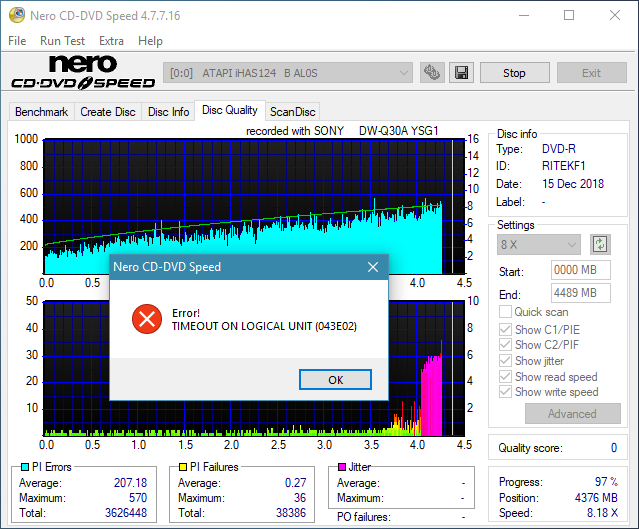This screenshot has height=529, width=639.
Task: Close the error dialog with X
Action: point(373,267)
